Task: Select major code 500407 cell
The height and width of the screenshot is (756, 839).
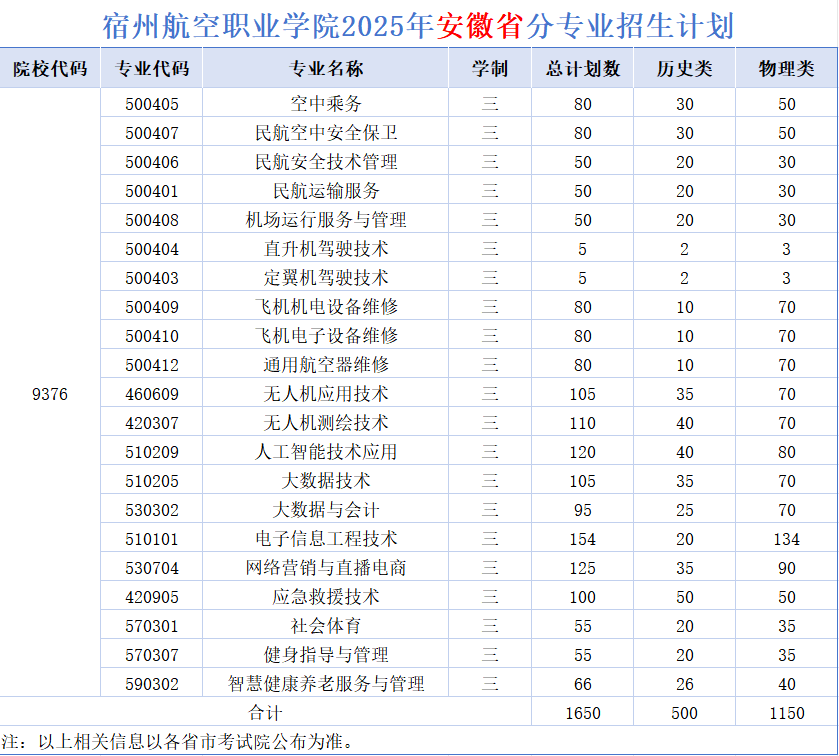Action: coord(152,133)
